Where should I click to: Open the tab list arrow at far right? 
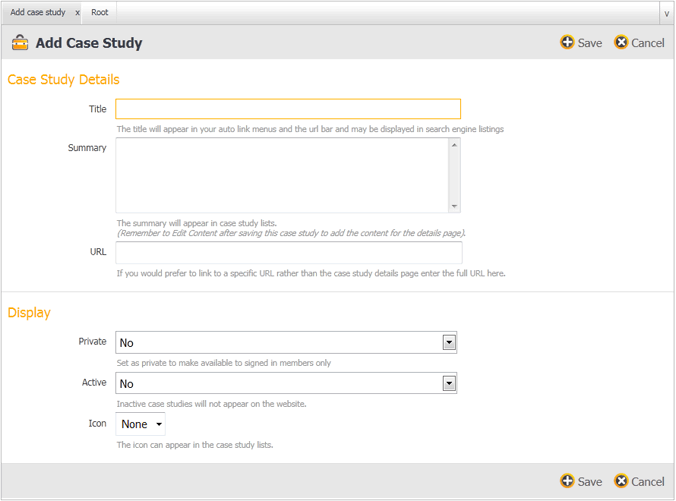click(x=666, y=13)
